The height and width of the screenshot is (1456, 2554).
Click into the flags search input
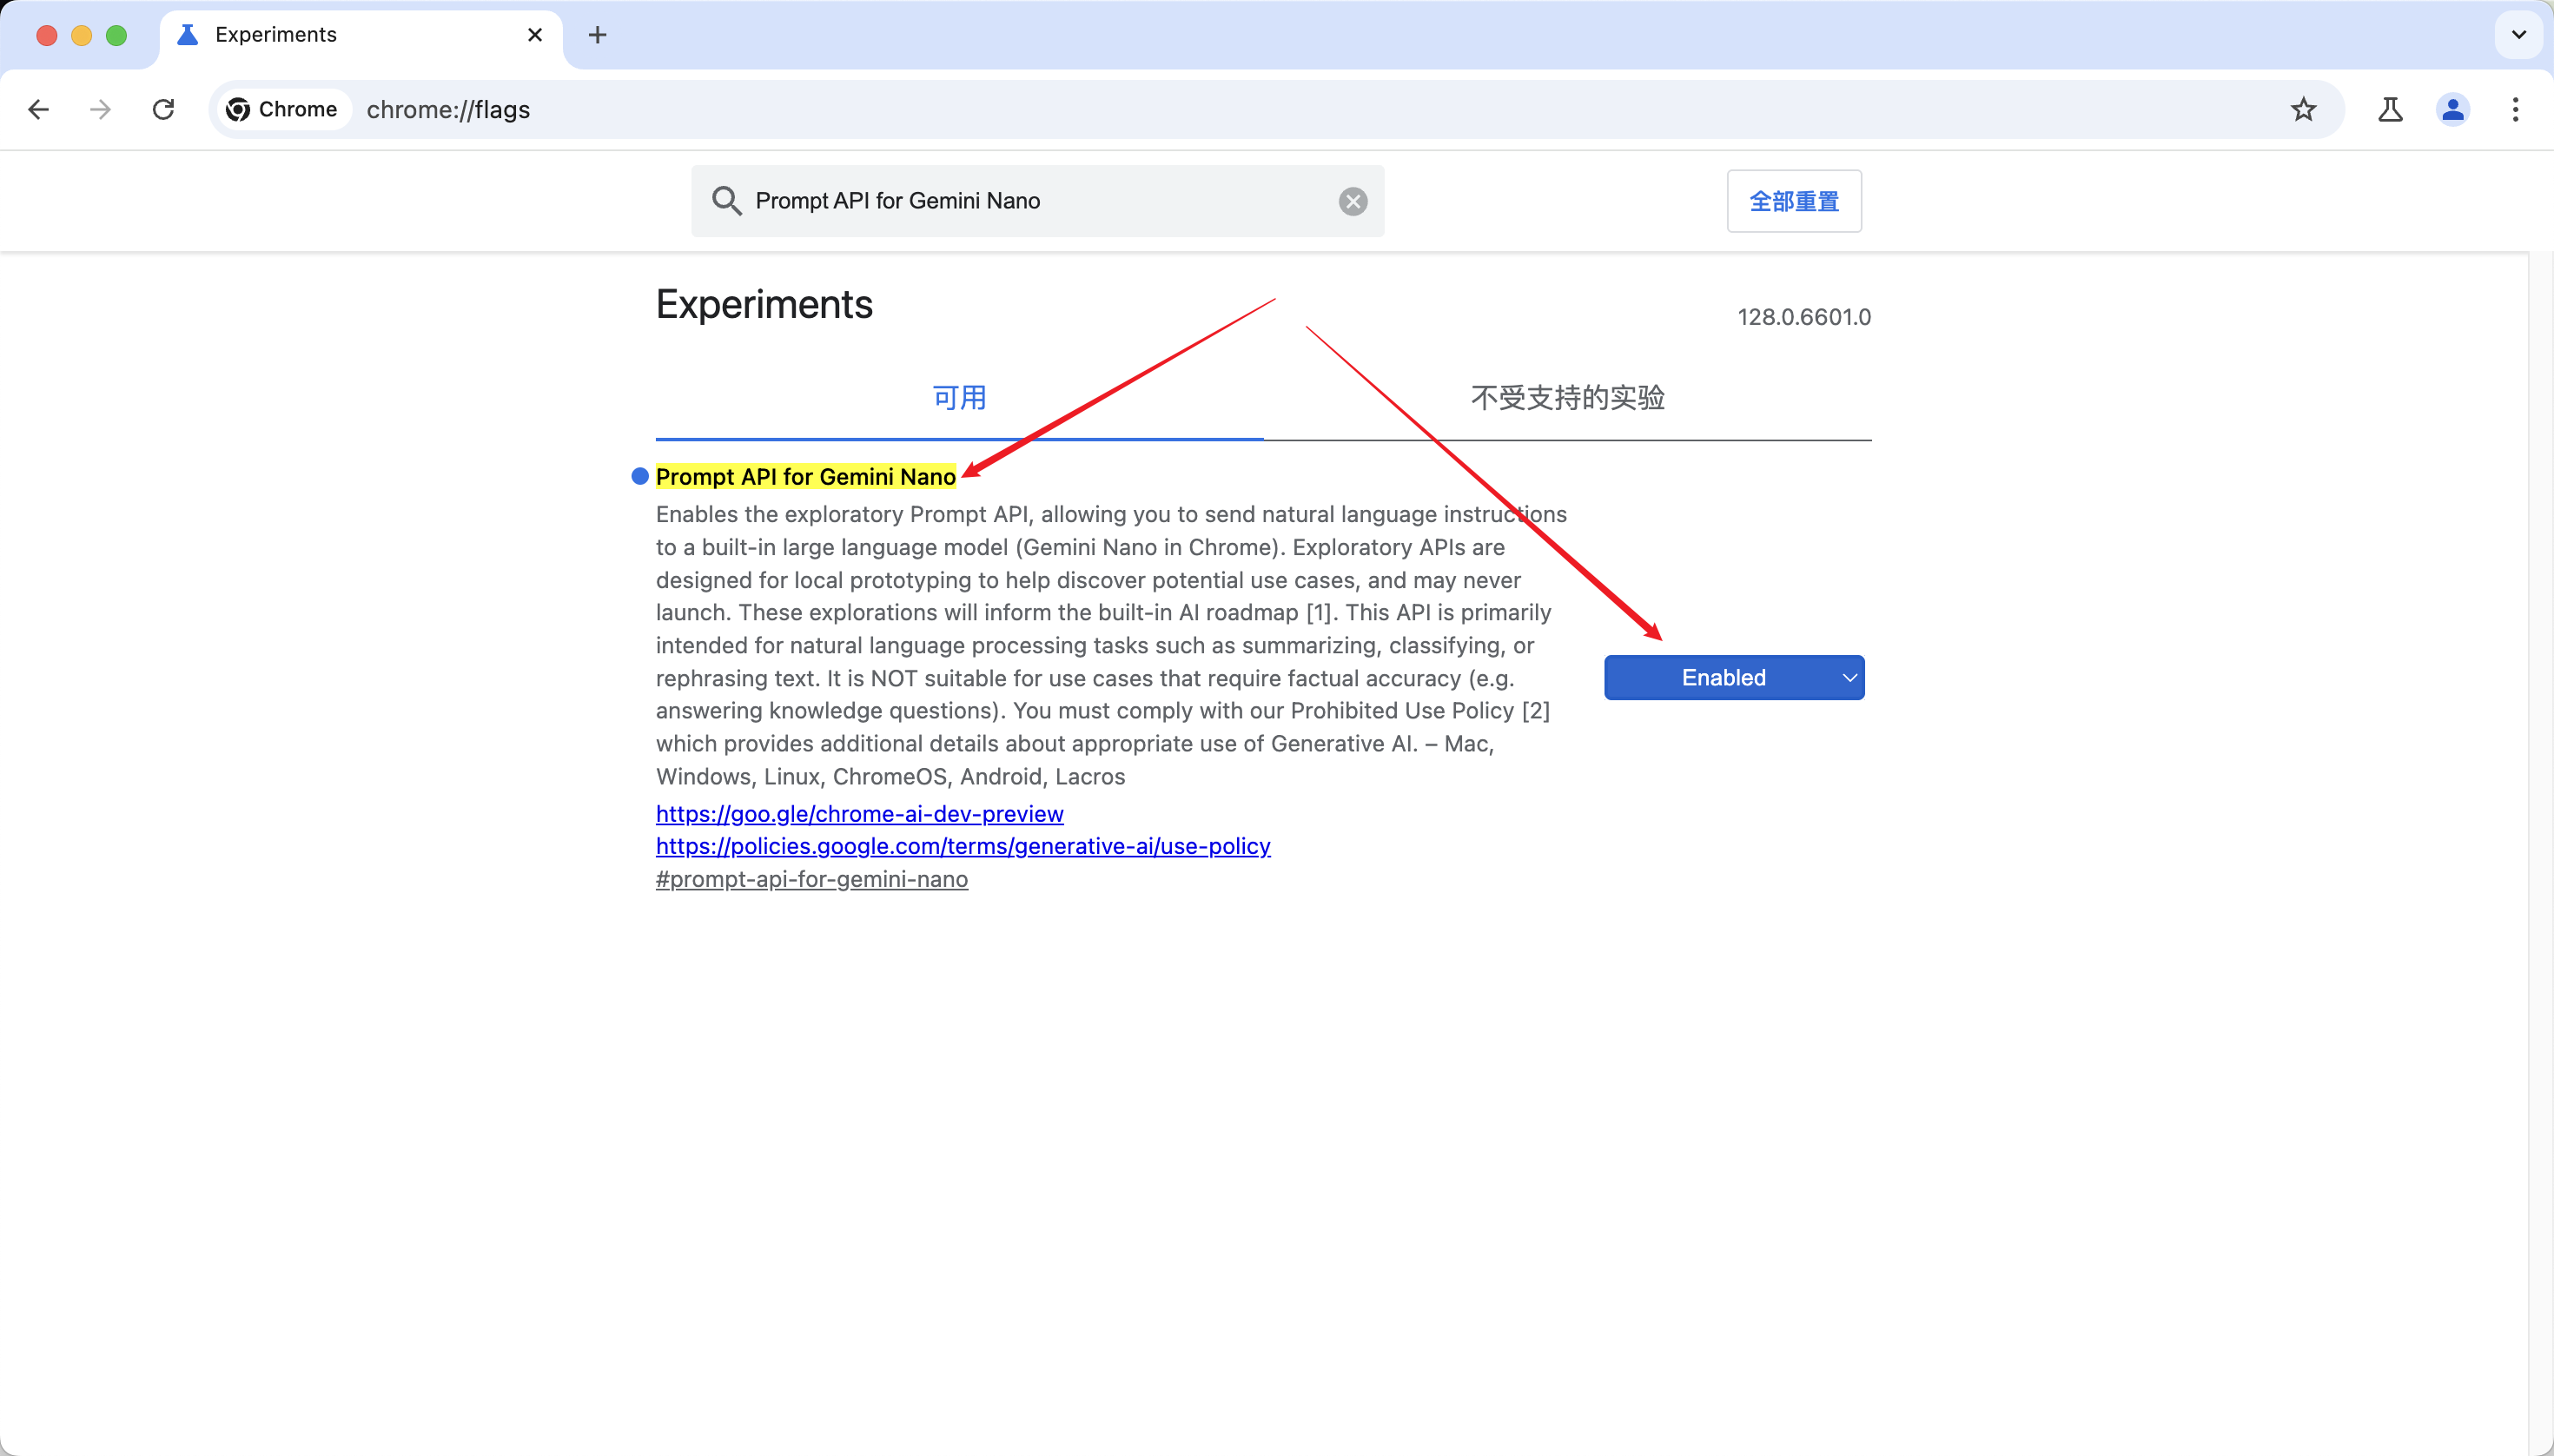1040,201
